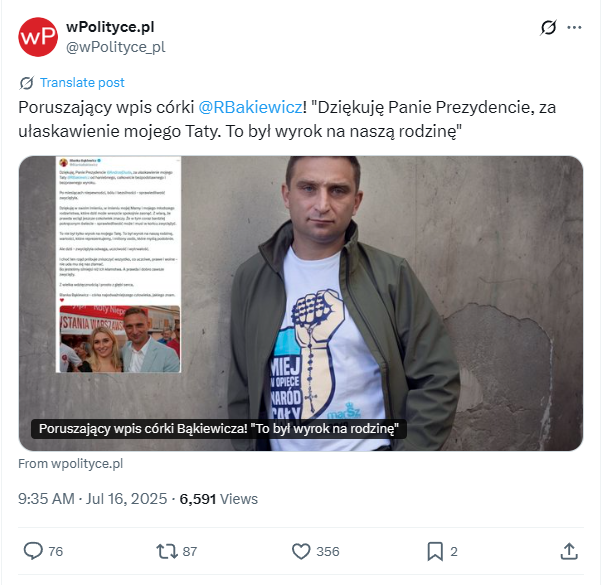Image resolution: width=606 pixels, height=585 pixels.
Task: Open the three-dot more options menu
Action: [574, 27]
